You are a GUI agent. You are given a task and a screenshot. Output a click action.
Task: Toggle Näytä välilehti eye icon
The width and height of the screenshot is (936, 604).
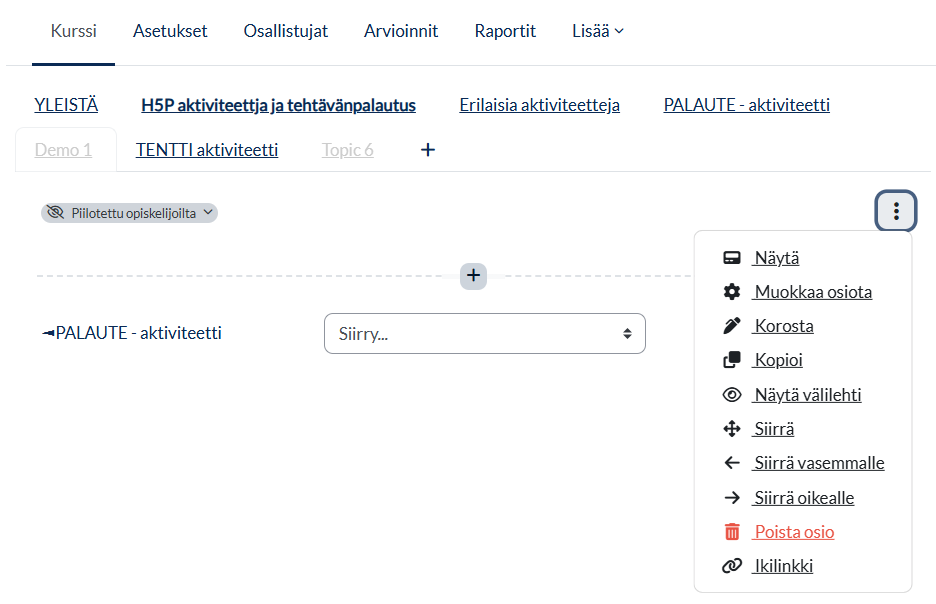click(x=731, y=395)
